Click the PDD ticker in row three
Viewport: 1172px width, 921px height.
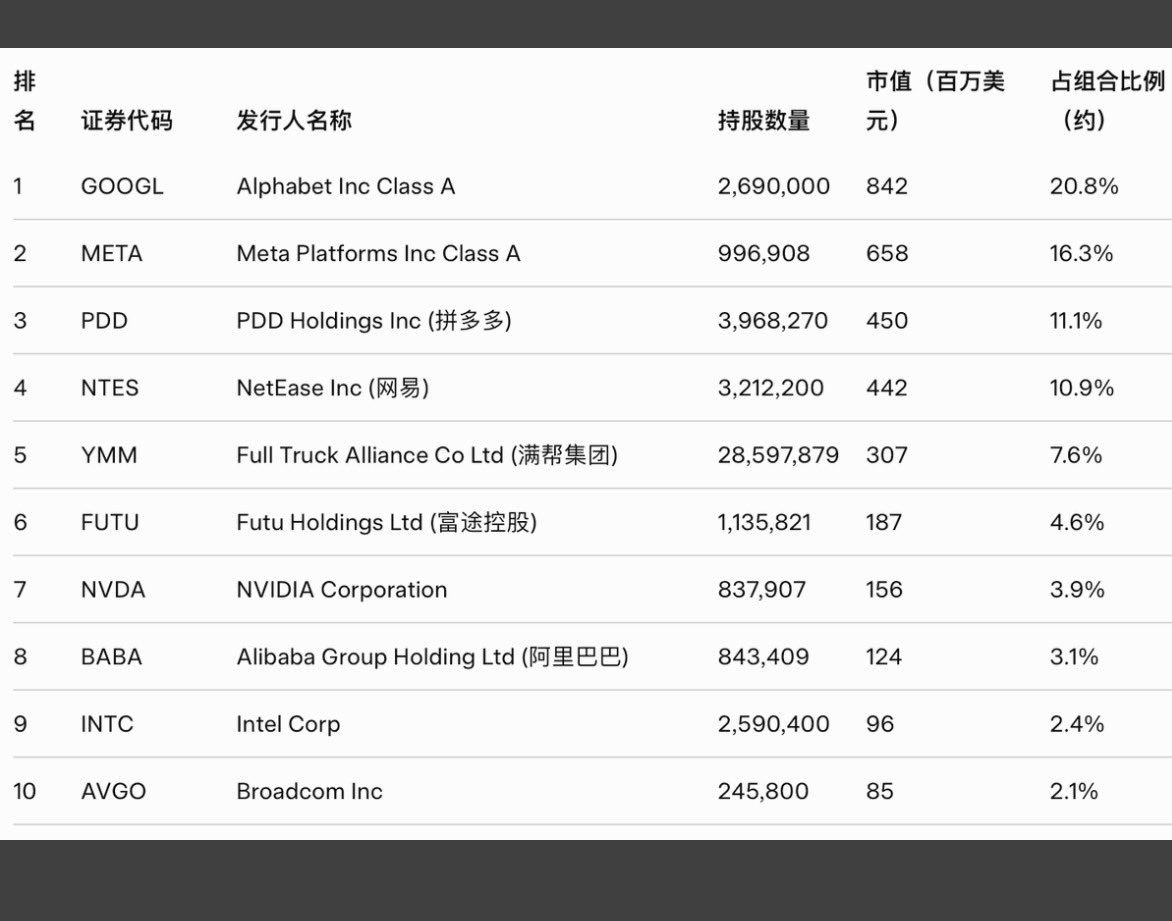(x=104, y=321)
